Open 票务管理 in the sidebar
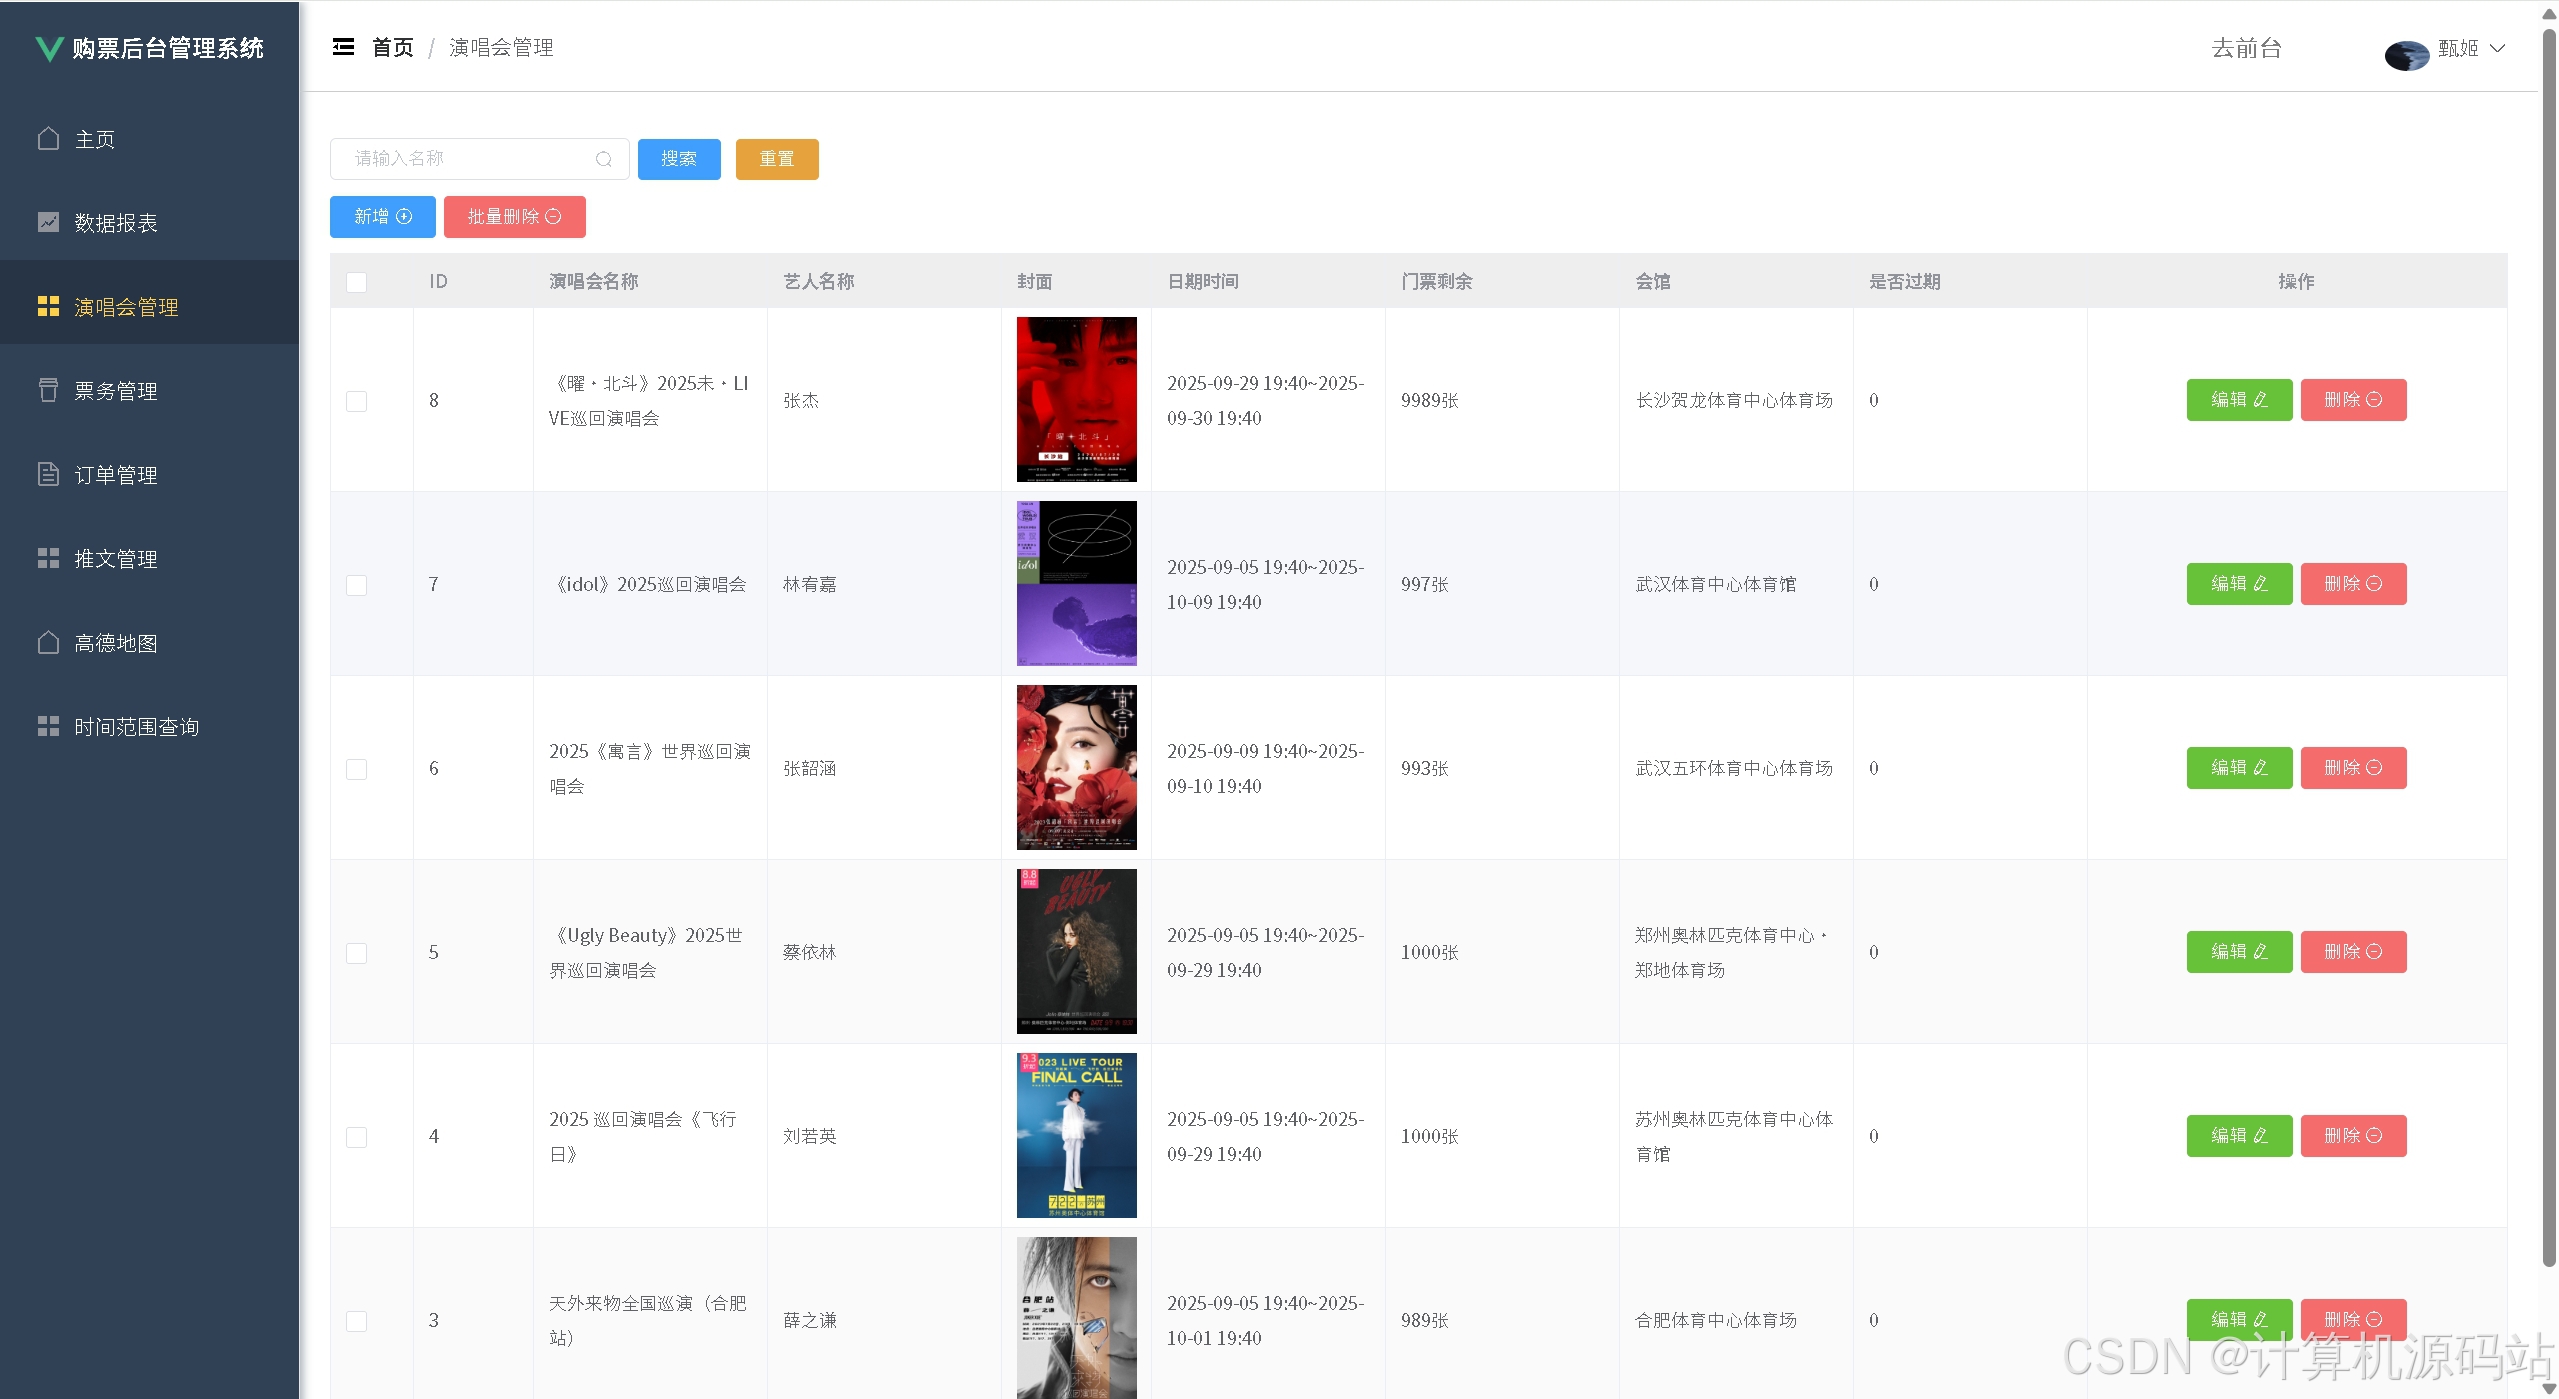 150,391
